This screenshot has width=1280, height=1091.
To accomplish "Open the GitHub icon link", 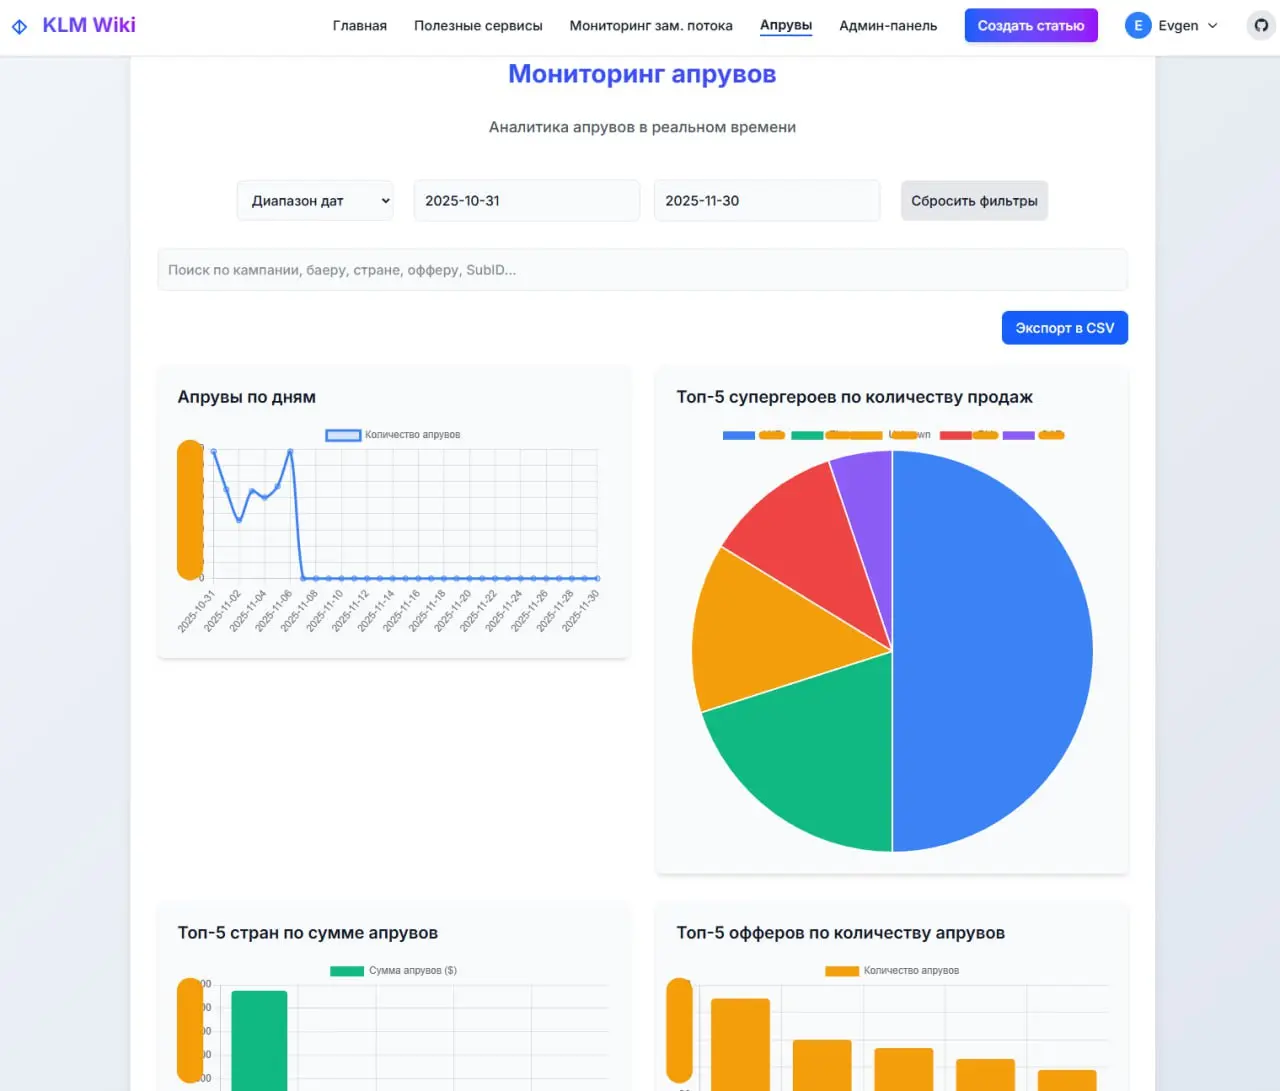I will [x=1261, y=25].
